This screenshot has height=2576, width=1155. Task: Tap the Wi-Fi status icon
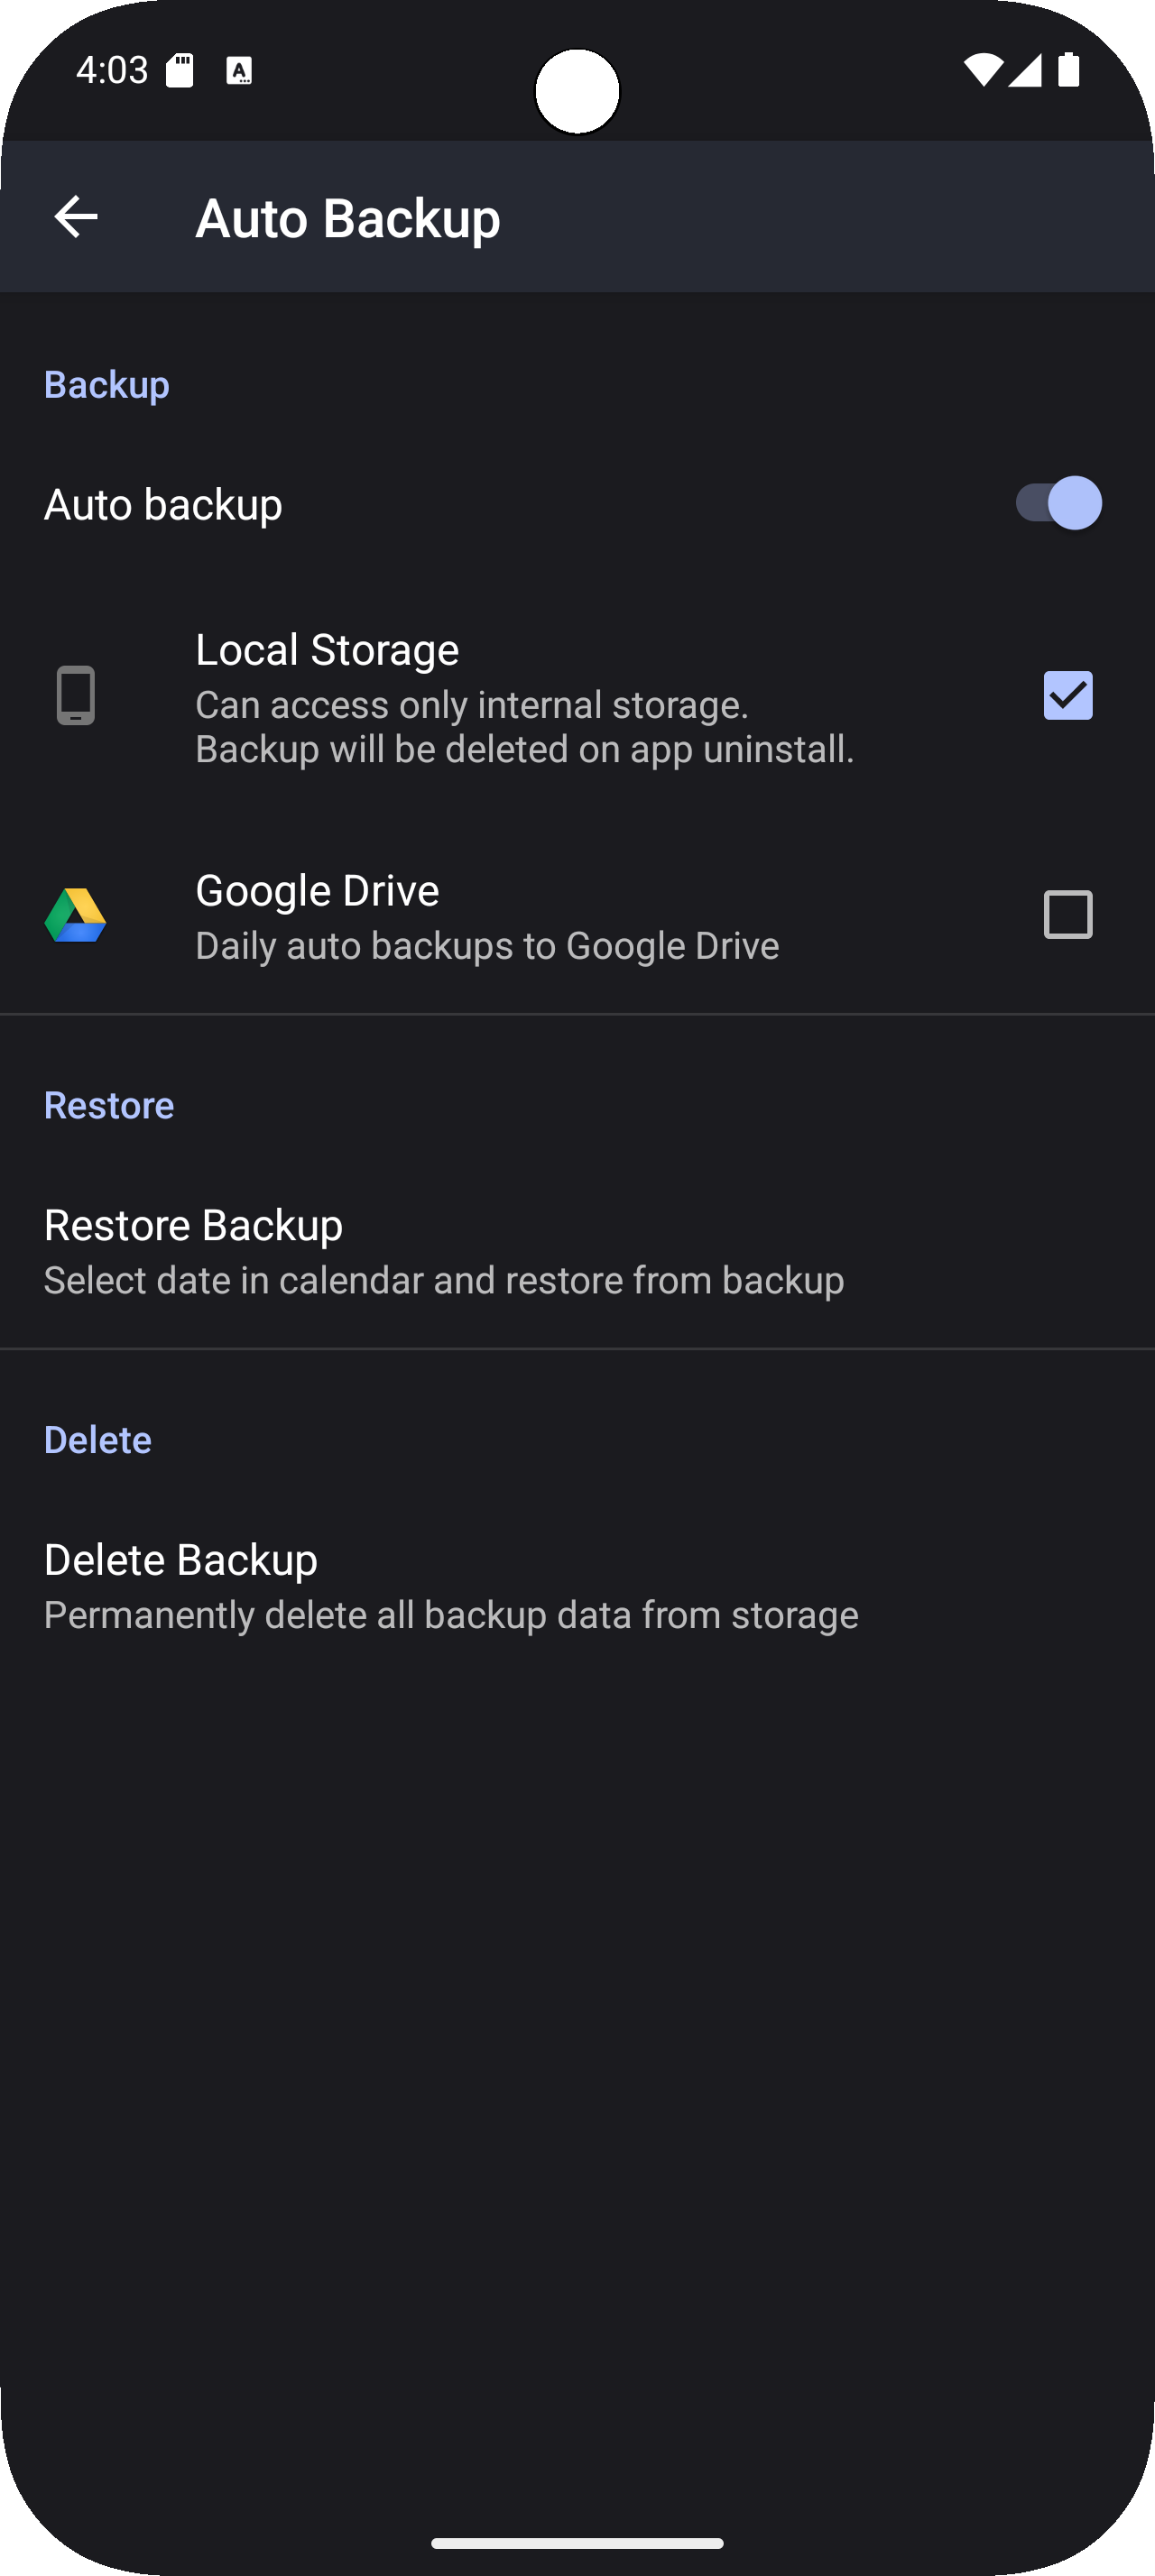(982, 70)
